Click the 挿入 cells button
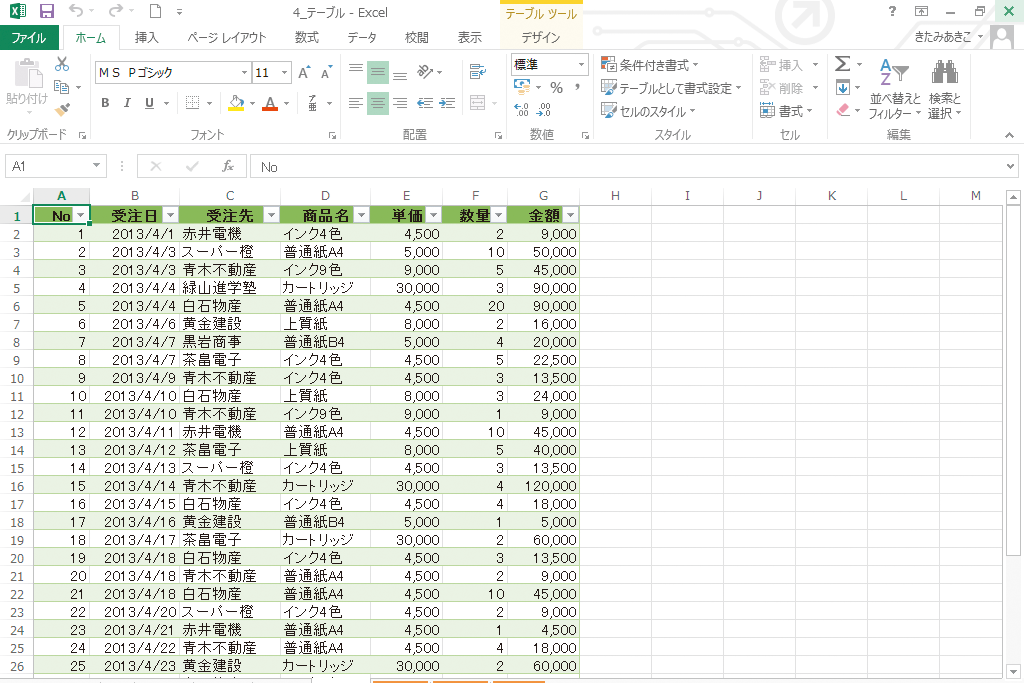This screenshot has height=683, width=1024. 789,65
